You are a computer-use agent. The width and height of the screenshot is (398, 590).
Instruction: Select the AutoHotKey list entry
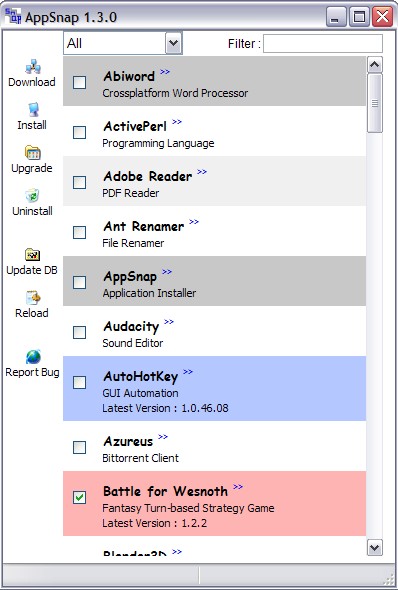pyautogui.click(x=214, y=389)
